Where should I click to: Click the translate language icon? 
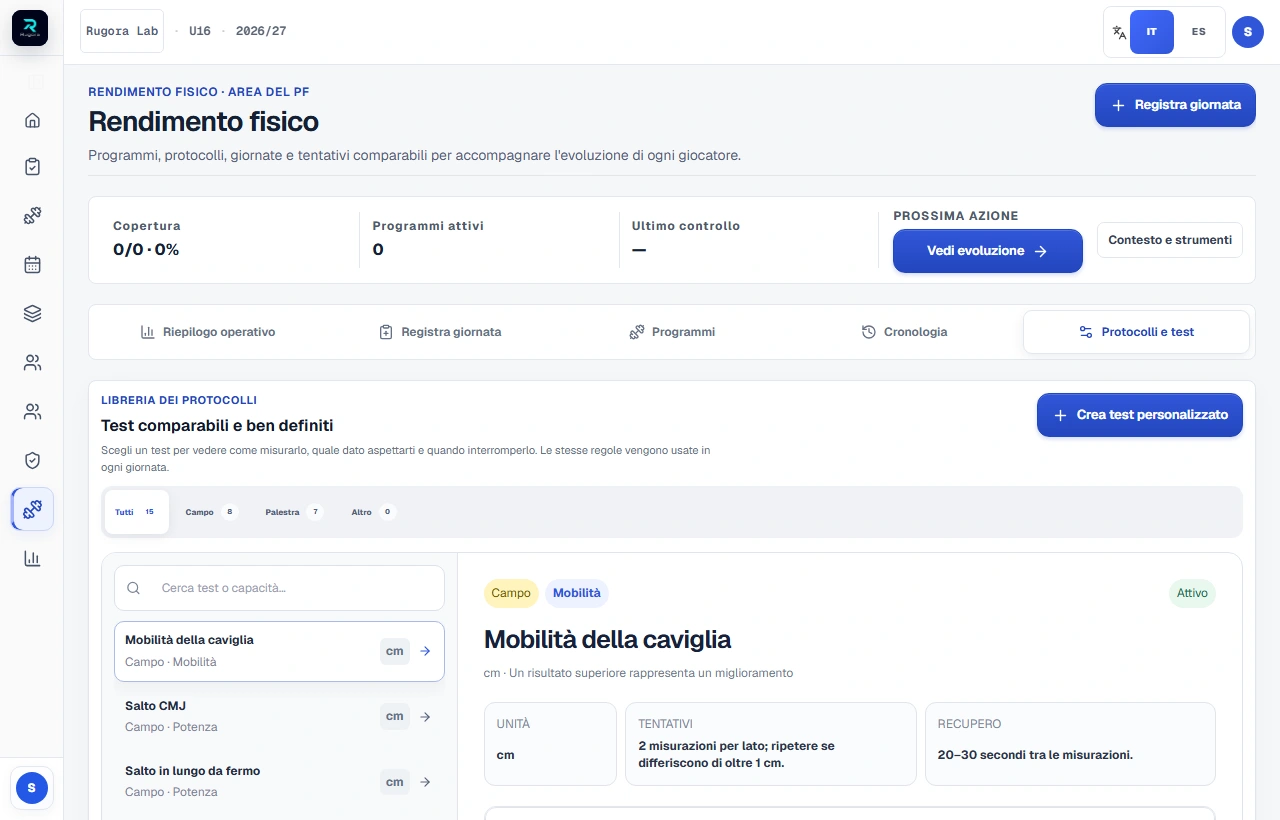click(x=1119, y=32)
